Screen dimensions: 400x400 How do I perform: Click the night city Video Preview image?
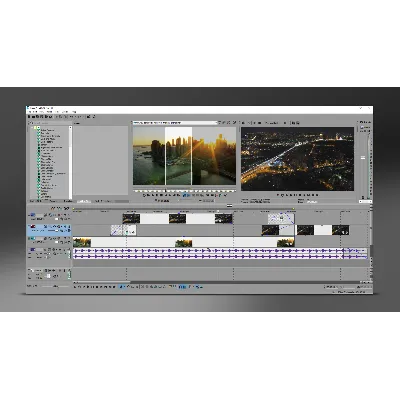(x=297, y=159)
